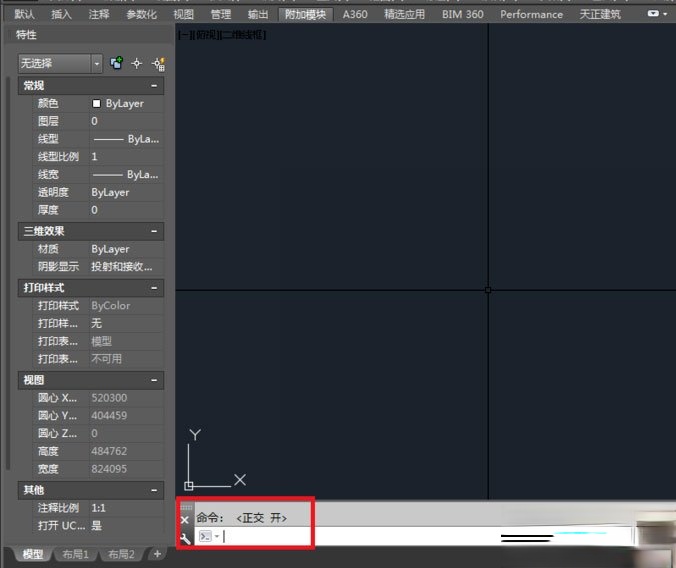
Task: Open the 视图 ribbon tab
Action: (183, 14)
